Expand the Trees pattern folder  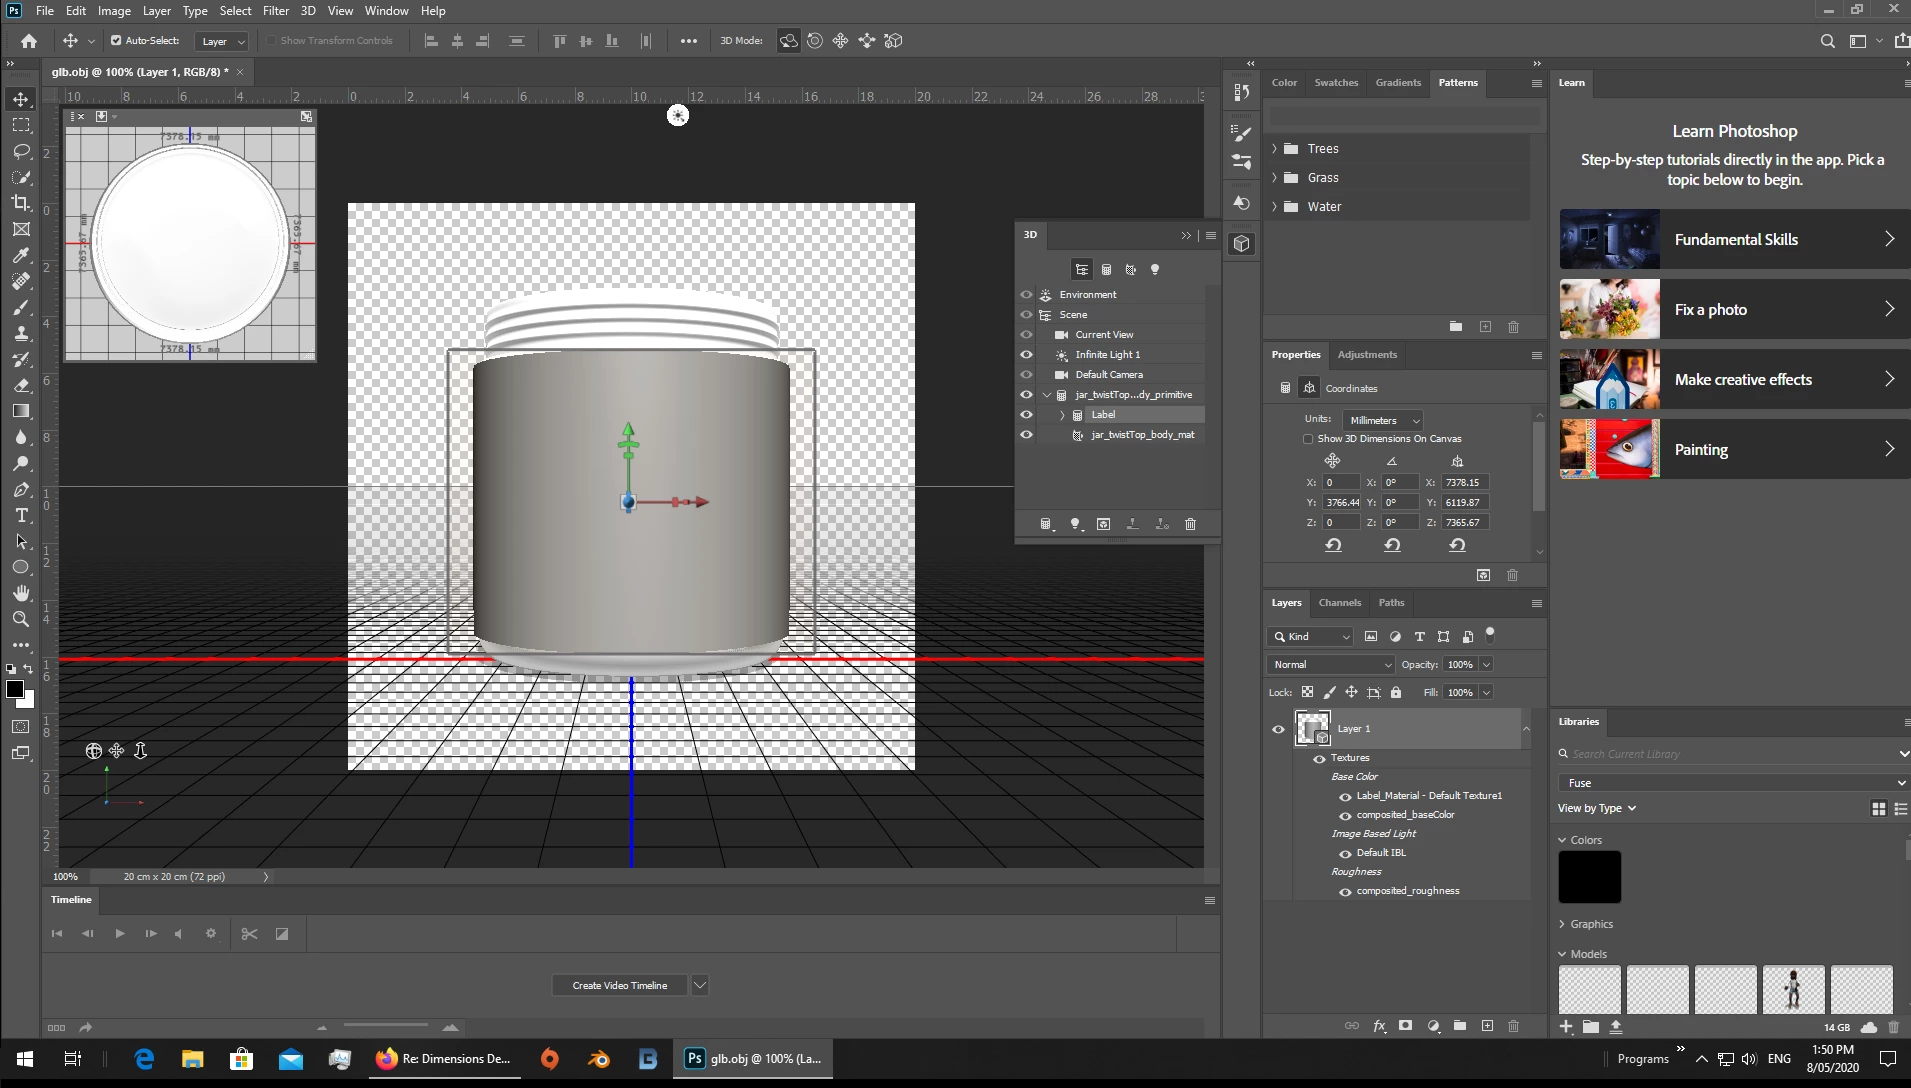(1274, 149)
